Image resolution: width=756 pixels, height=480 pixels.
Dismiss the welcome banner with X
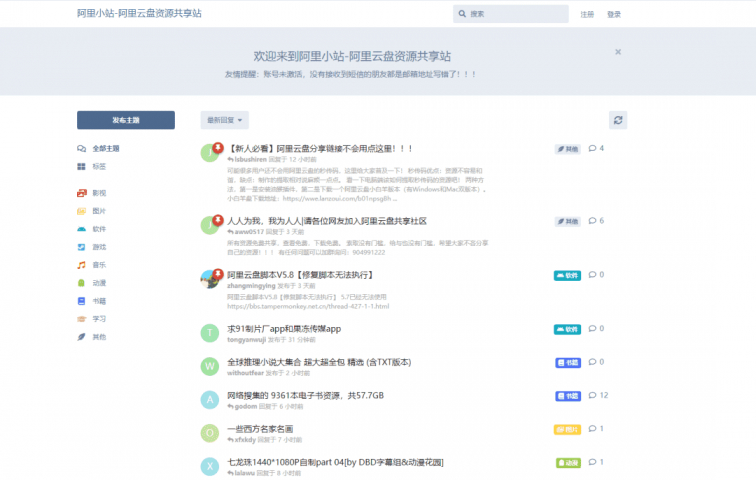(618, 52)
